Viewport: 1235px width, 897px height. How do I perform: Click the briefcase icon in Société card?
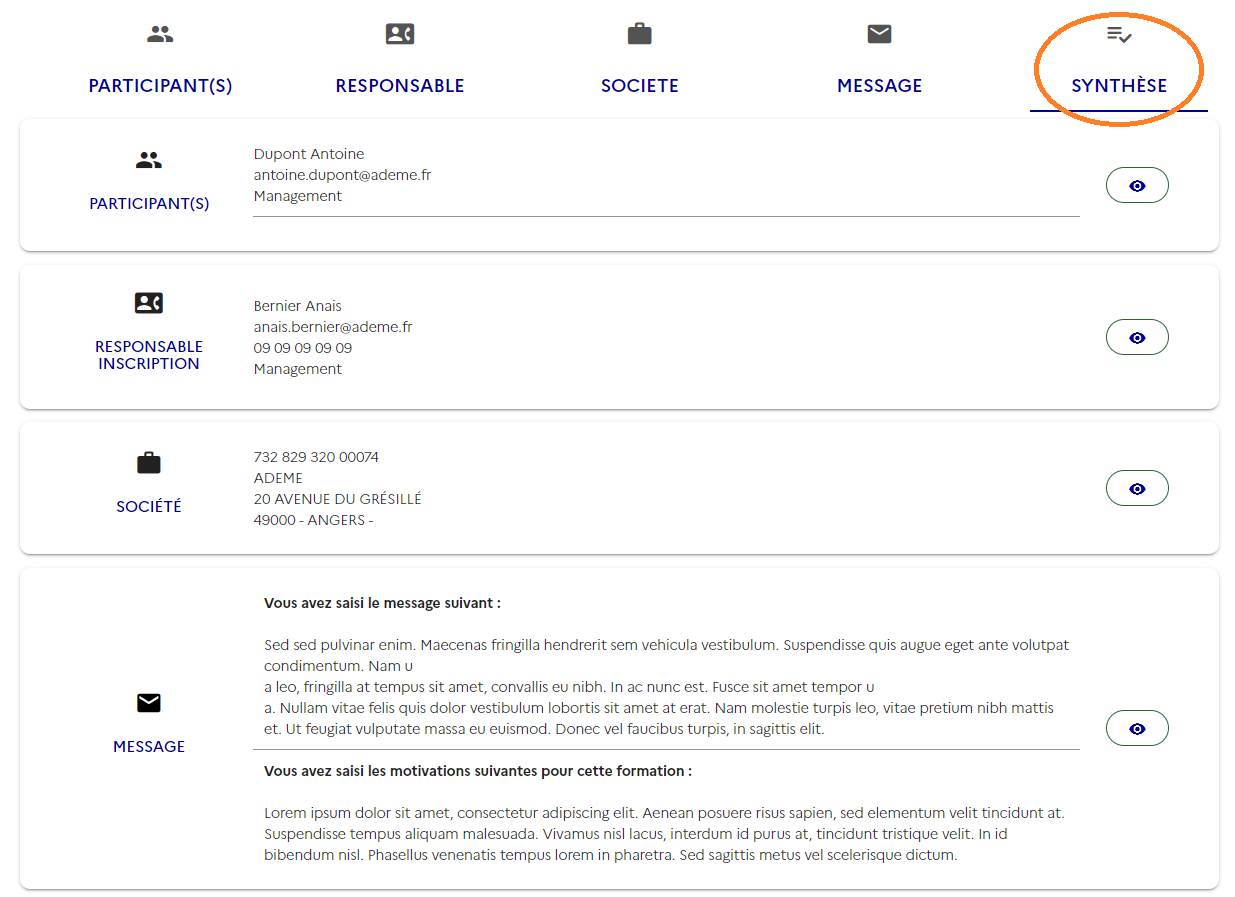tap(149, 463)
